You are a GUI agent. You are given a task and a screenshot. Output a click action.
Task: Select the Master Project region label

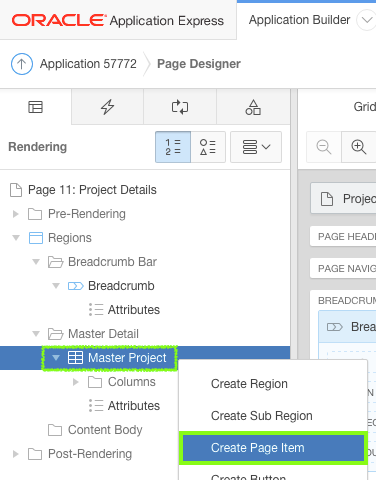[x=127, y=358]
